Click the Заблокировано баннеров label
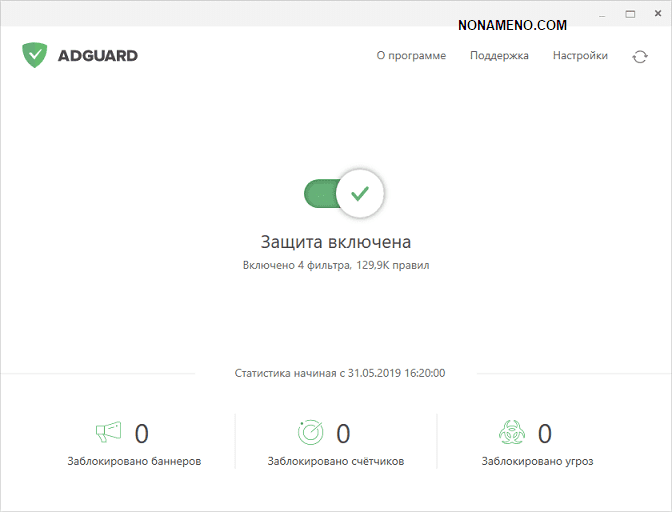672x512 pixels. (134, 462)
